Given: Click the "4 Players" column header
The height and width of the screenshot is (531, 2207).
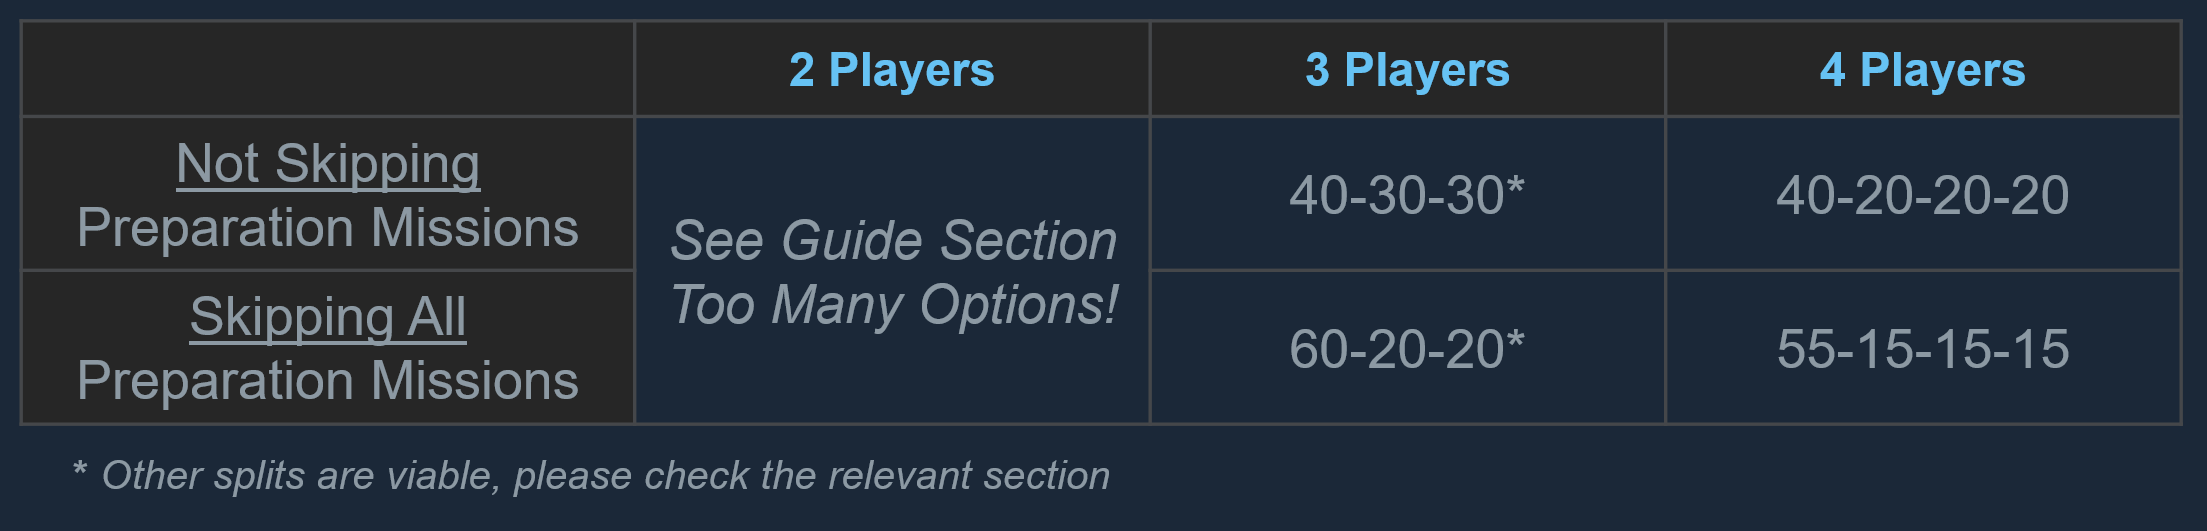Looking at the screenshot, I should pyautogui.click(x=1922, y=70).
